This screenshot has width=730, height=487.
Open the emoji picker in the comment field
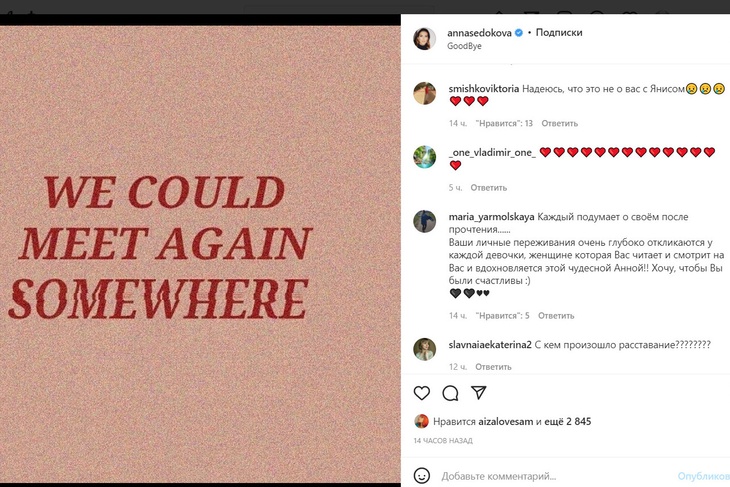point(423,476)
